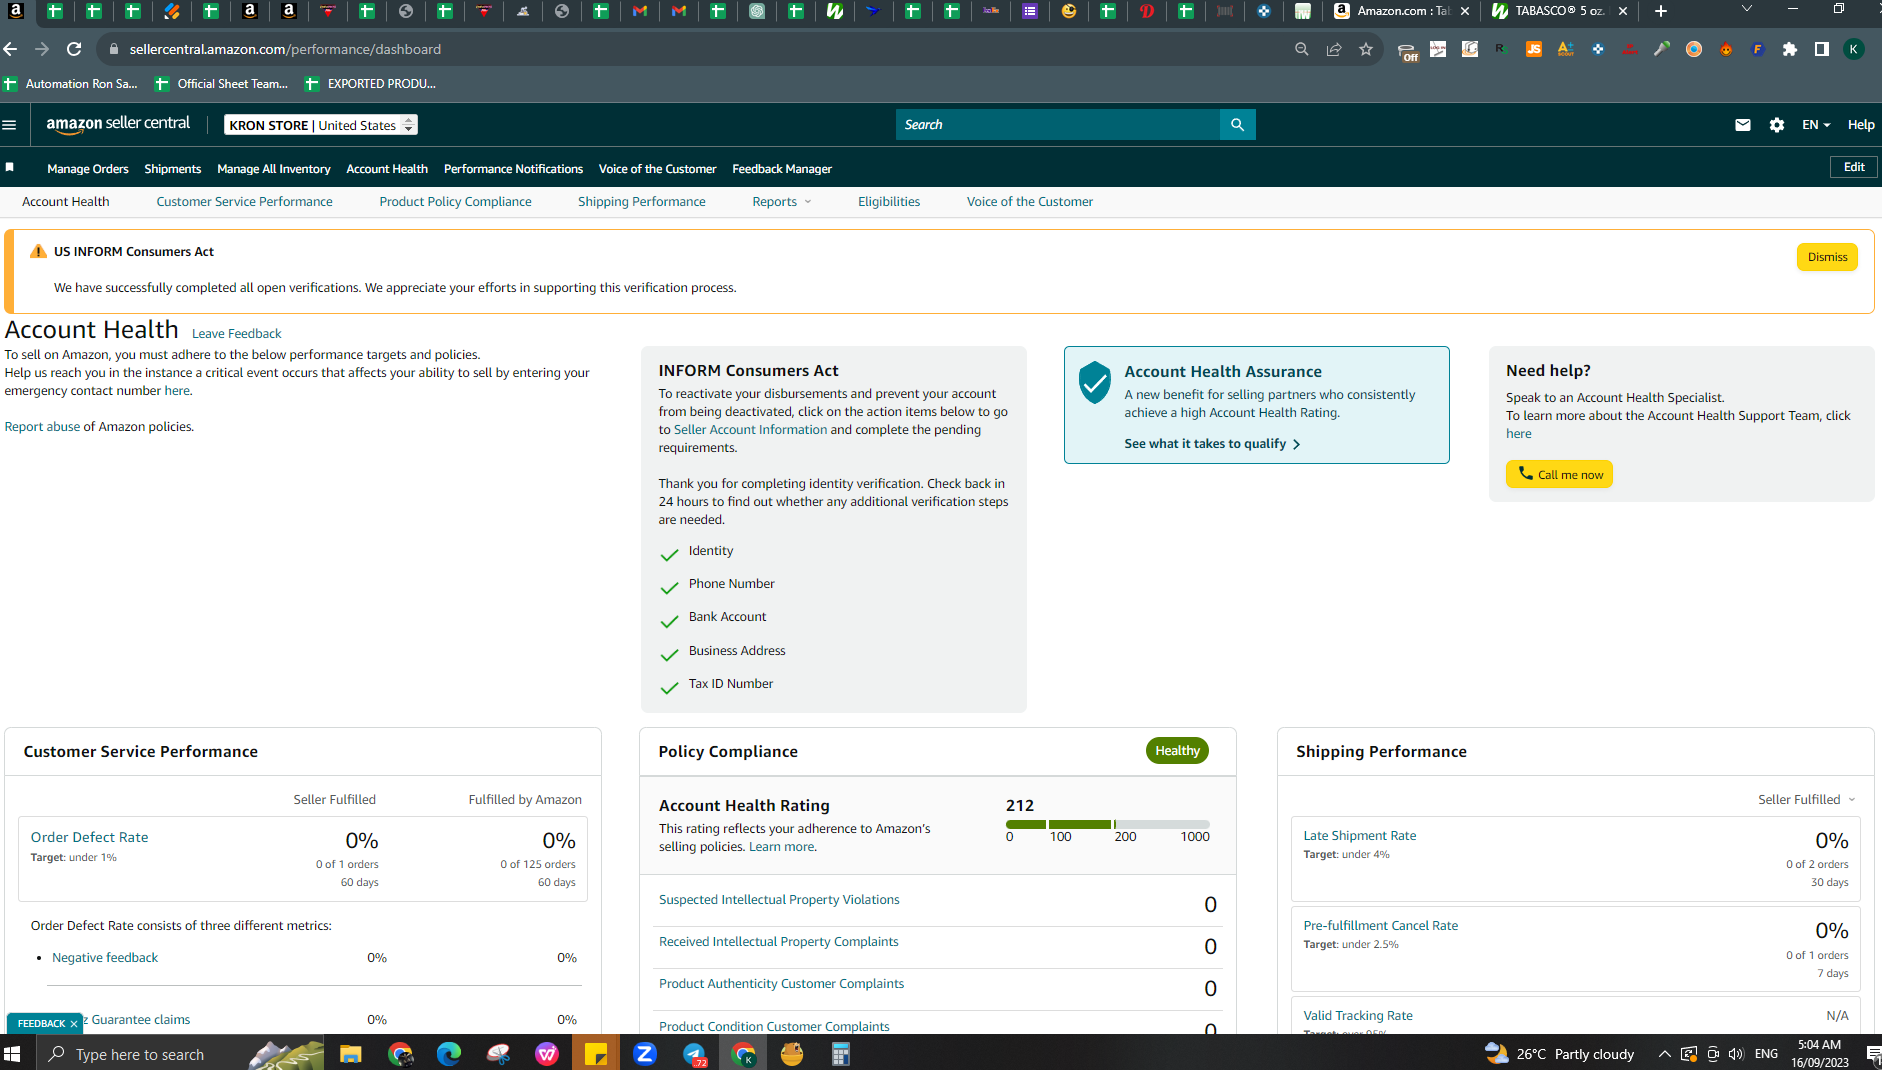Expand the Reports dropdown menu
This screenshot has width=1882, height=1070.
pos(782,202)
